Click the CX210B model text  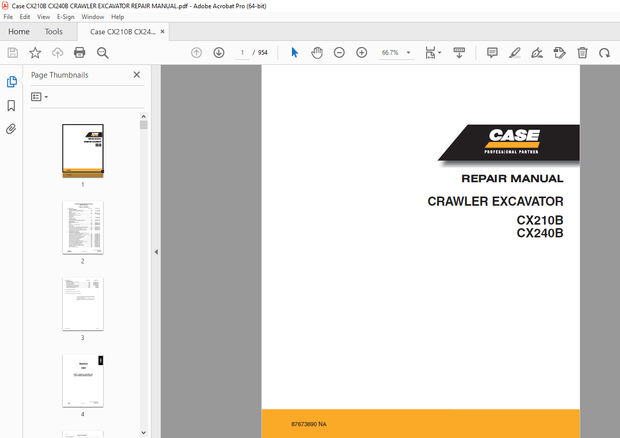pyautogui.click(x=540, y=220)
